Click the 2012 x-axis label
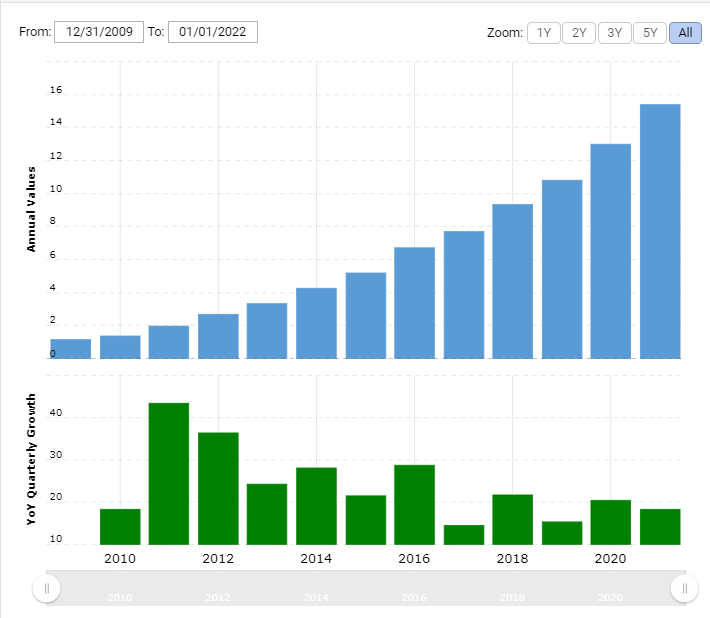Viewport: 710px width, 618px height. 218,559
